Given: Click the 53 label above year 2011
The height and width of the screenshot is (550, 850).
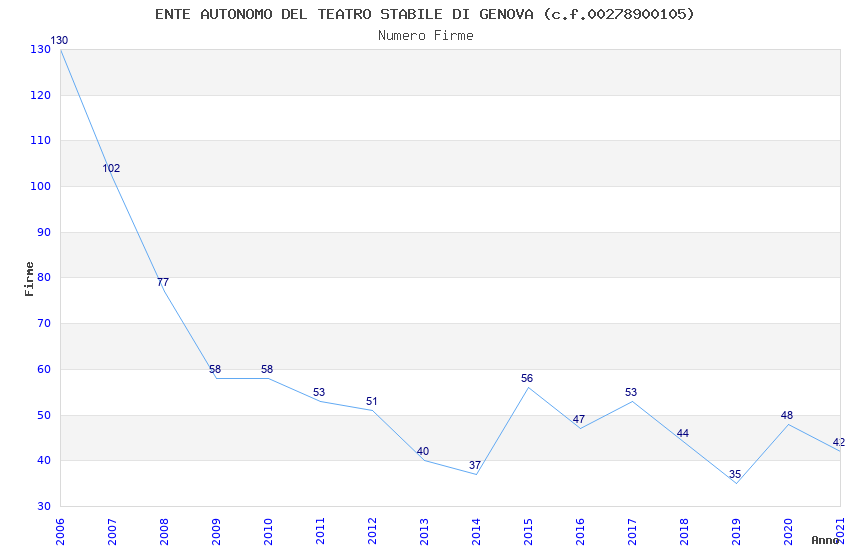Looking at the screenshot, I should [x=319, y=392].
